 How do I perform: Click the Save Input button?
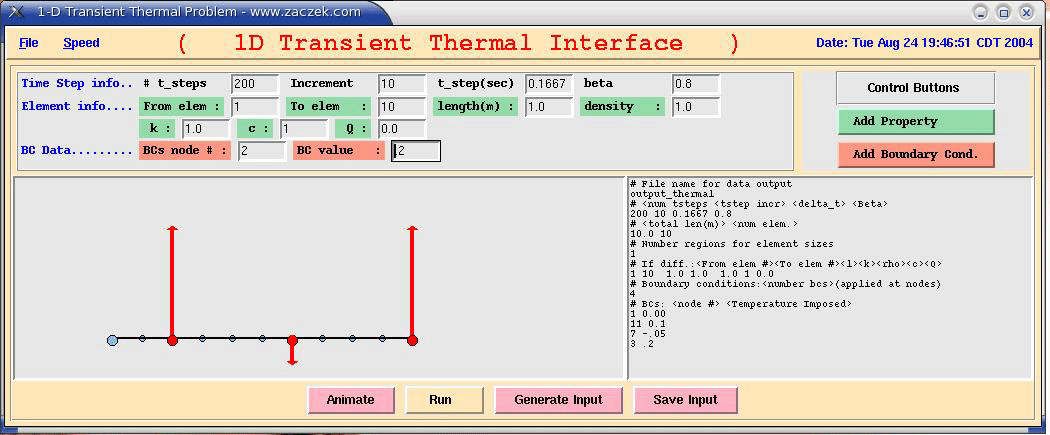tap(685, 400)
